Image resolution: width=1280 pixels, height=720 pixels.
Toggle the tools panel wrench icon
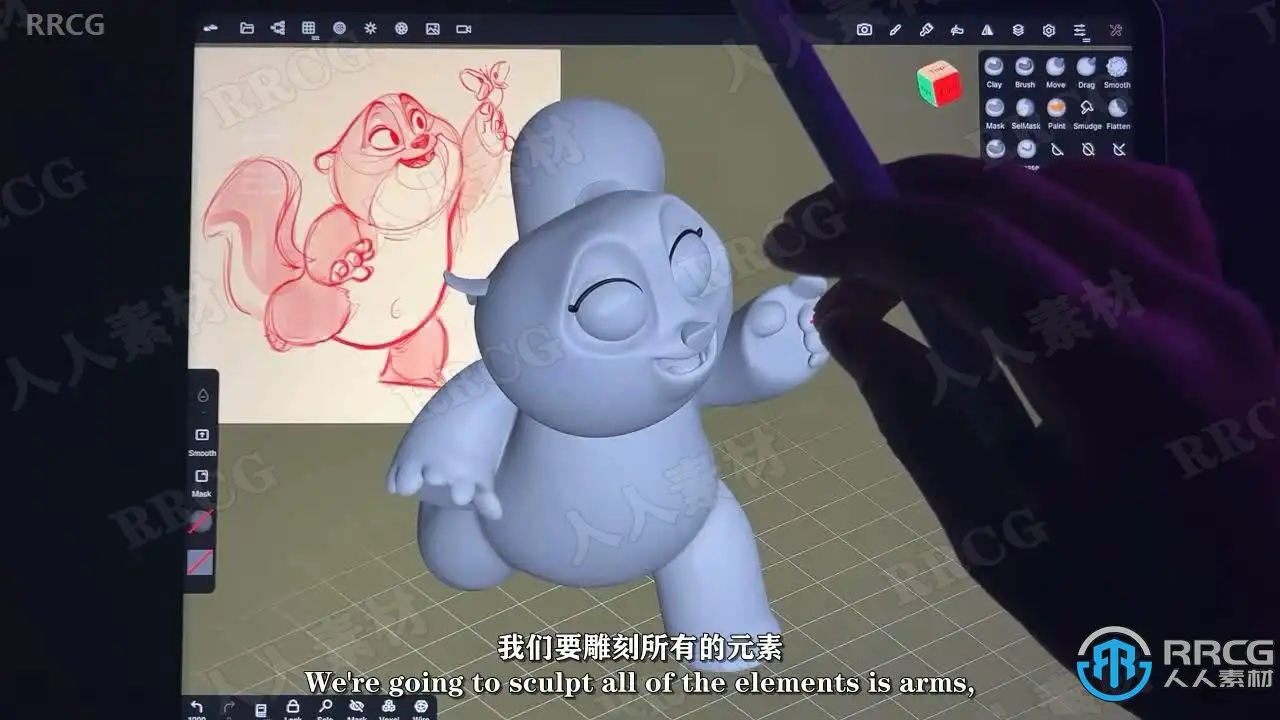click(x=1116, y=30)
